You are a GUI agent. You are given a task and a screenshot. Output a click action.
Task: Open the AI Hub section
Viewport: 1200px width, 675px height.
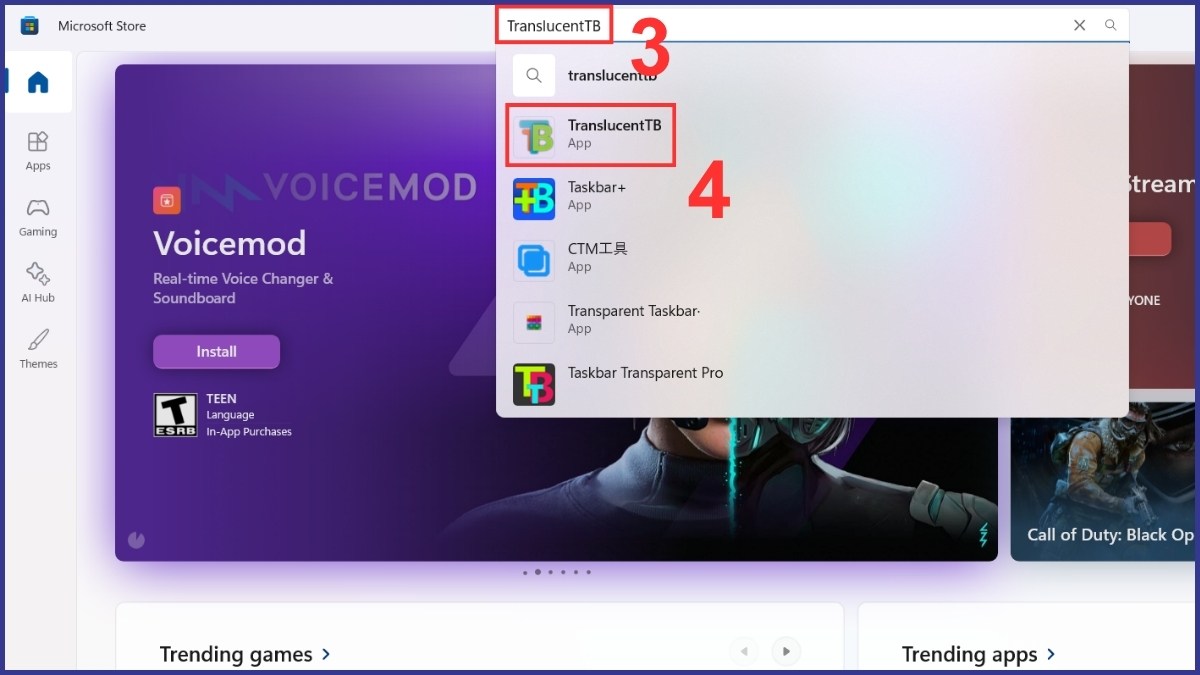38,283
